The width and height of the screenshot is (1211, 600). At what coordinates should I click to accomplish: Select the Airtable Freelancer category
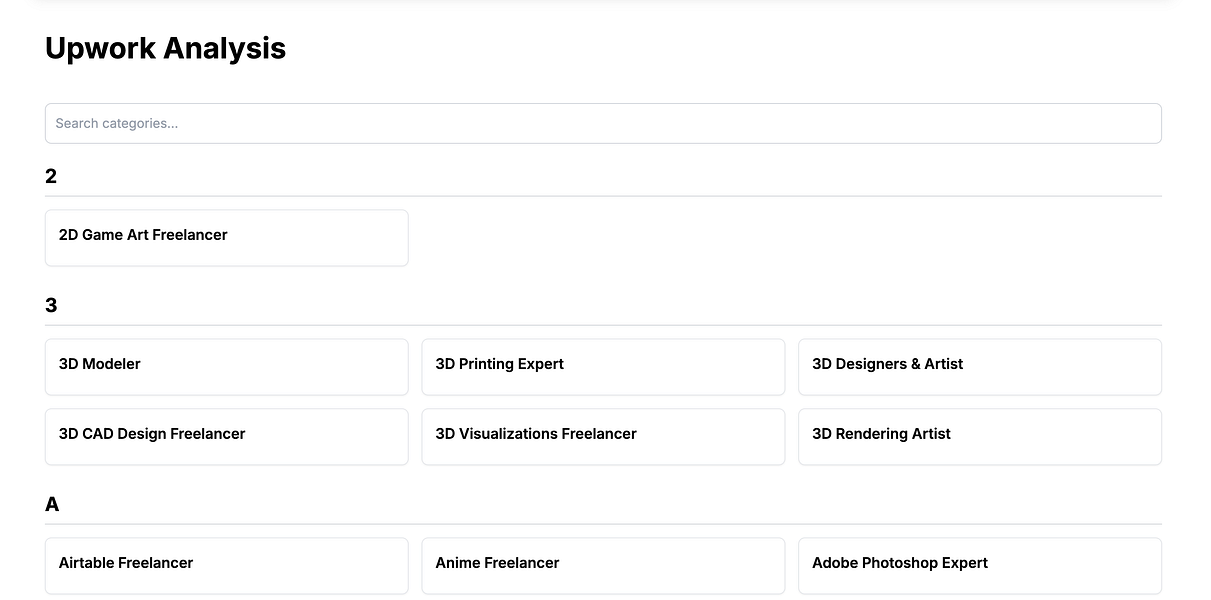(x=227, y=565)
